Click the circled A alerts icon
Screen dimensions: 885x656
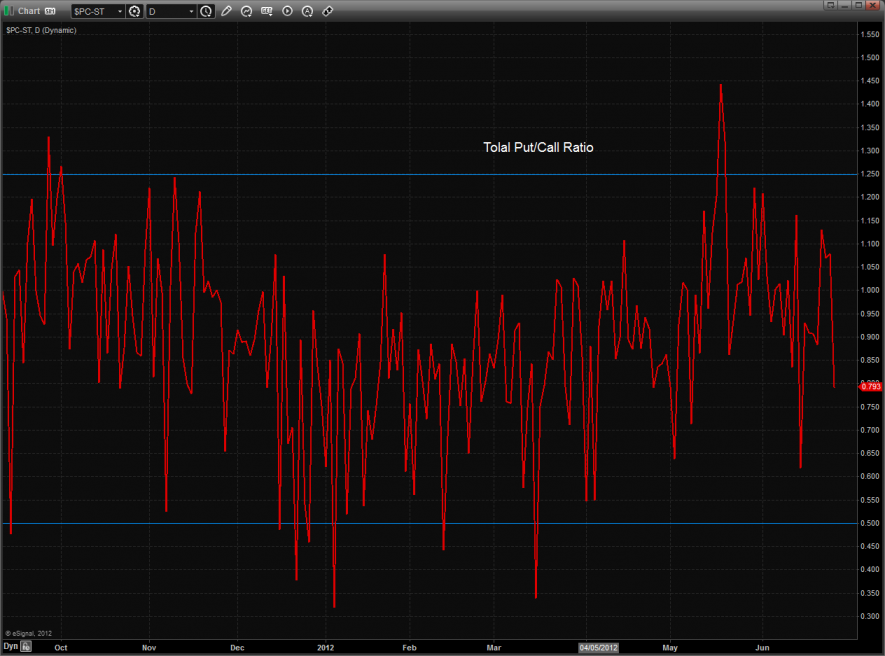coord(308,11)
